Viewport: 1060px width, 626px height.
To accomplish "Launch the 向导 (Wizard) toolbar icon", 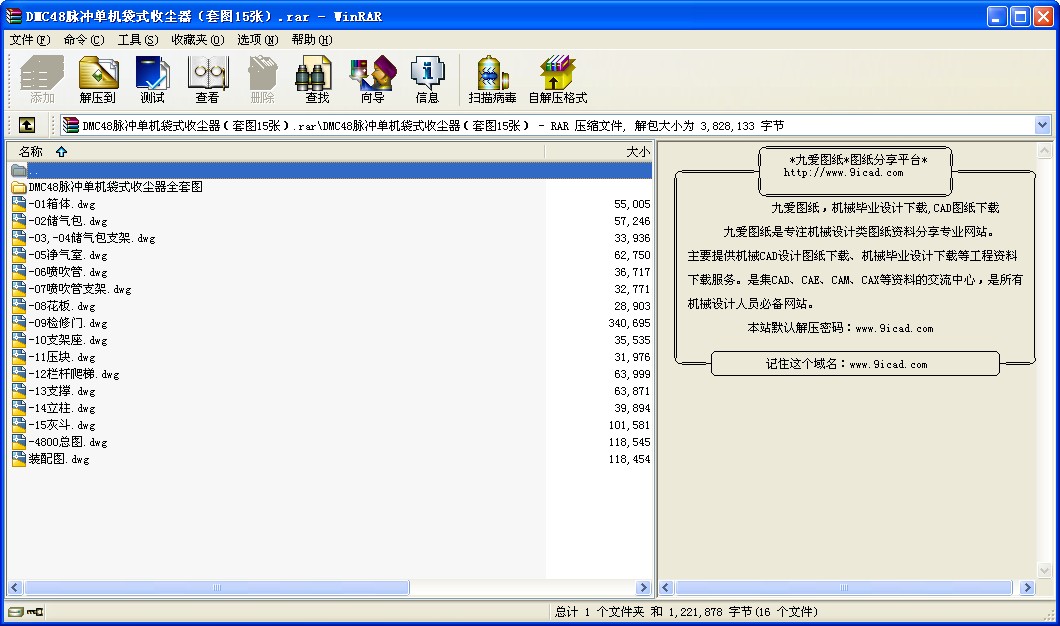I will click(372, 80).
